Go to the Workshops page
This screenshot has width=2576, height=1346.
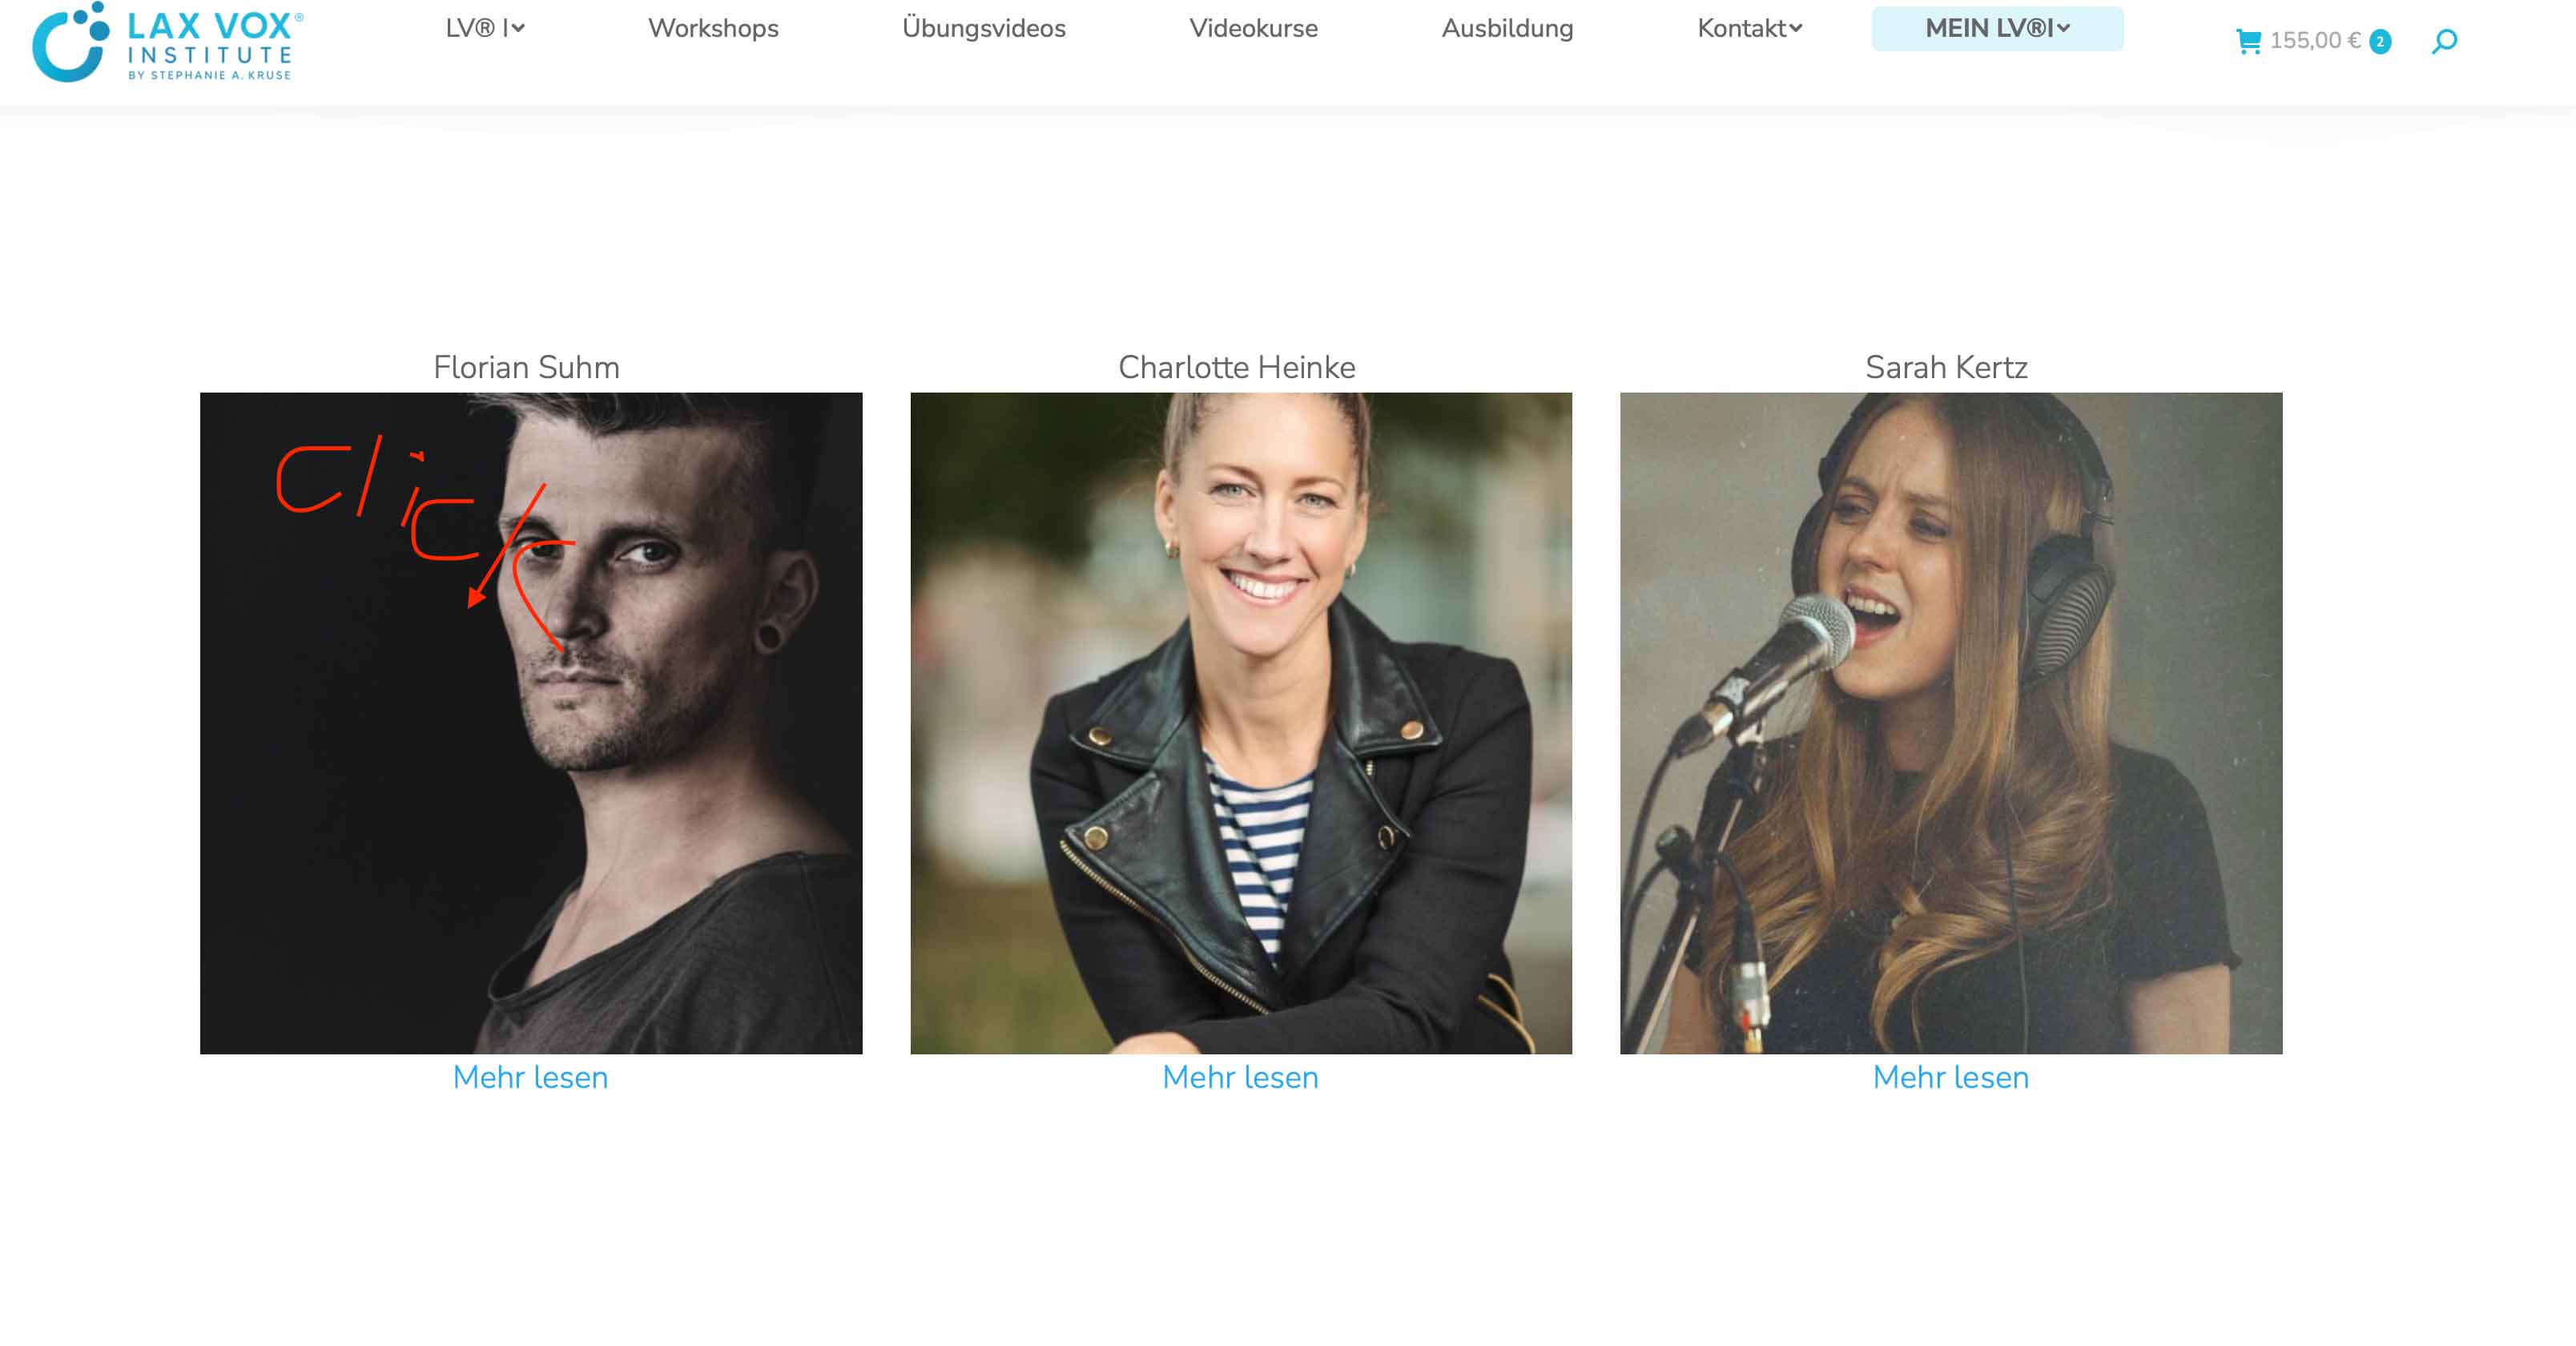[713, 28]
